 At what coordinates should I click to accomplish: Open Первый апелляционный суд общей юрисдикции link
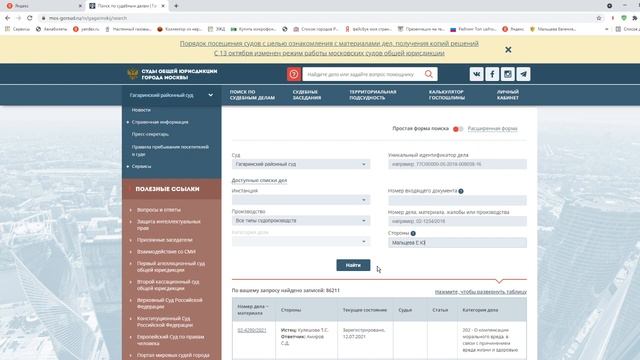click(x=171, y=267)
